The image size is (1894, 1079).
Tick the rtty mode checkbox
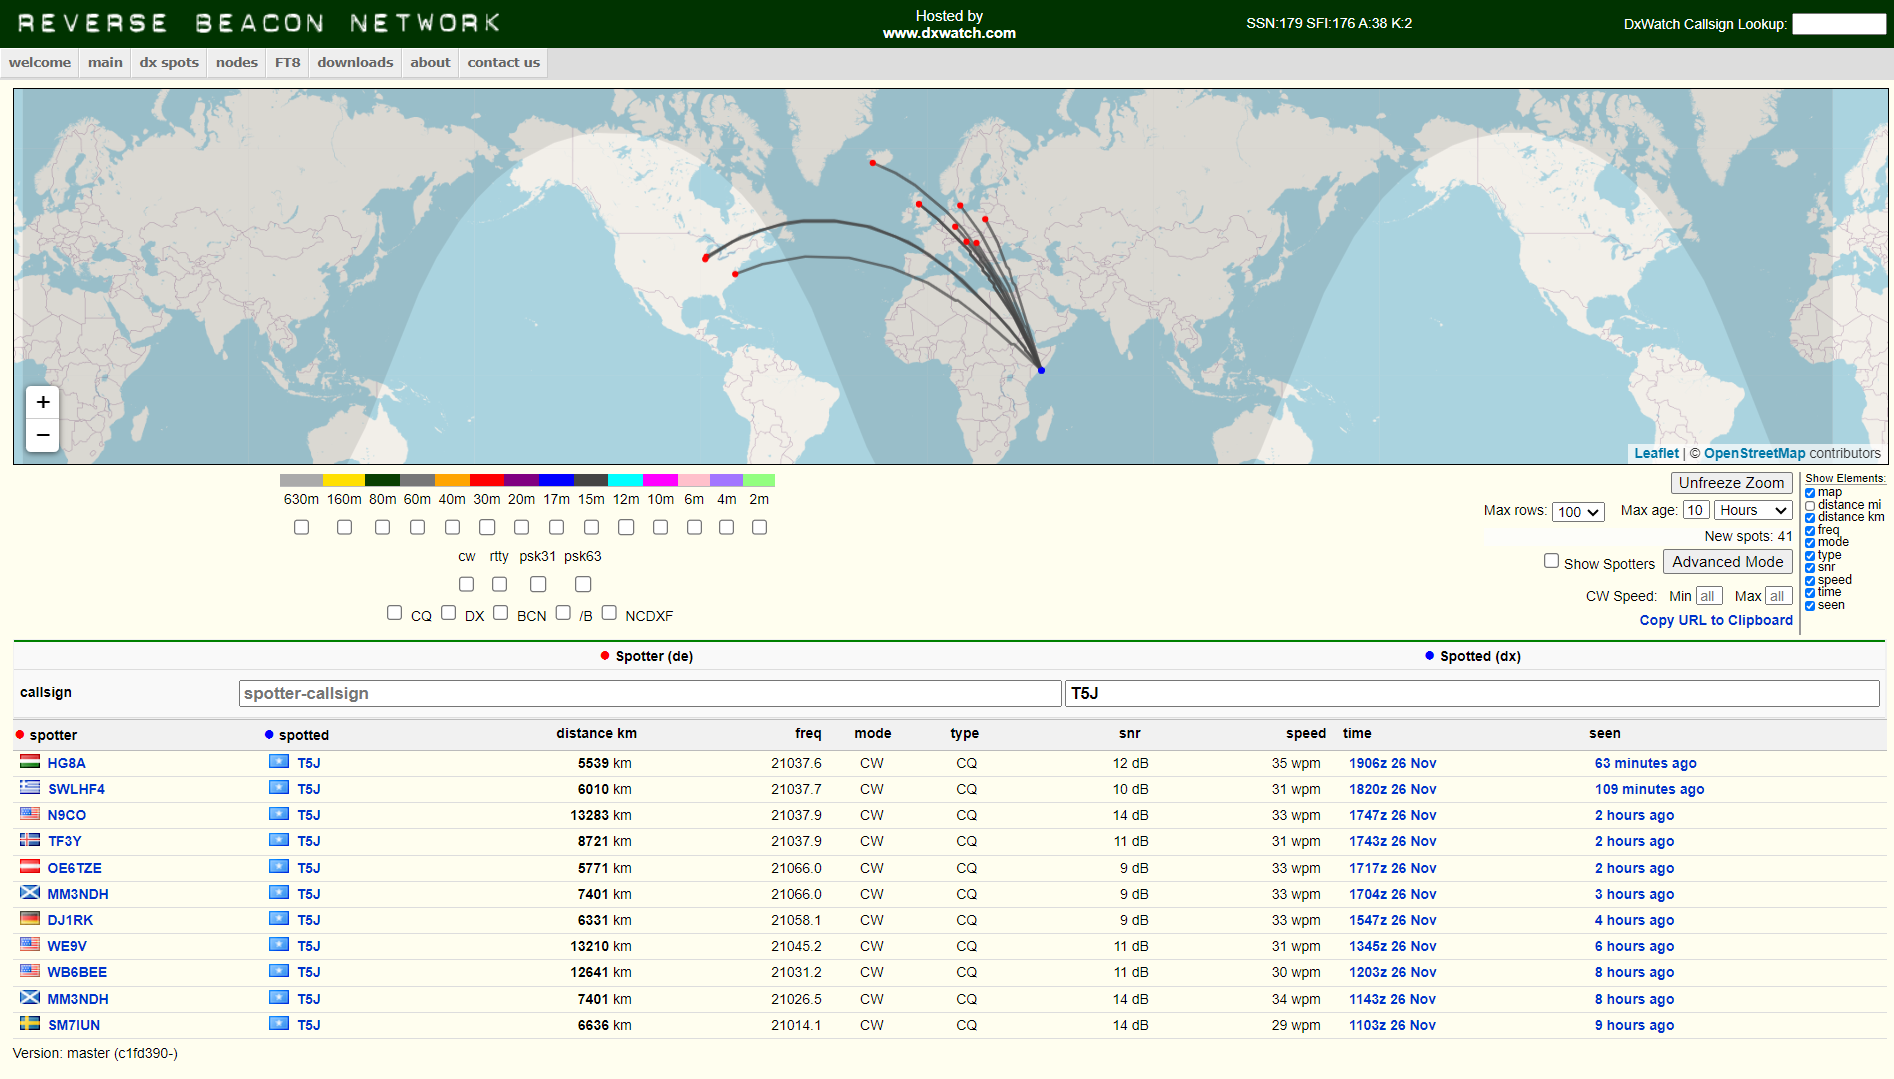point(499,584)
